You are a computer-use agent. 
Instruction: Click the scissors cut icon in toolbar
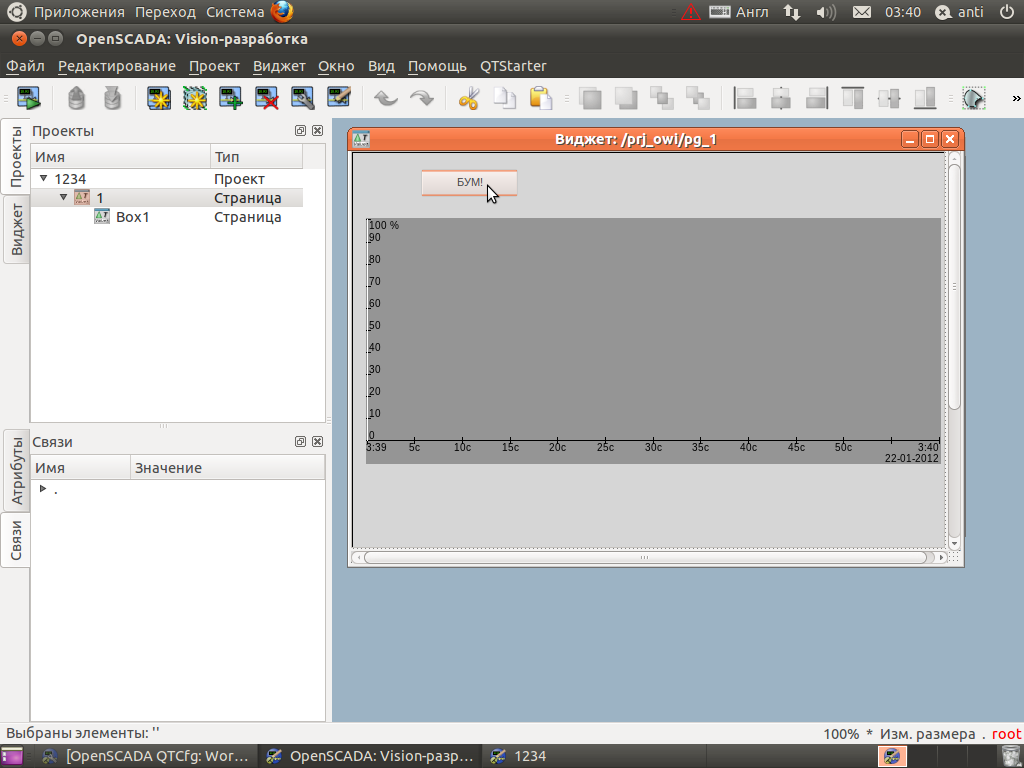[469, 98]
